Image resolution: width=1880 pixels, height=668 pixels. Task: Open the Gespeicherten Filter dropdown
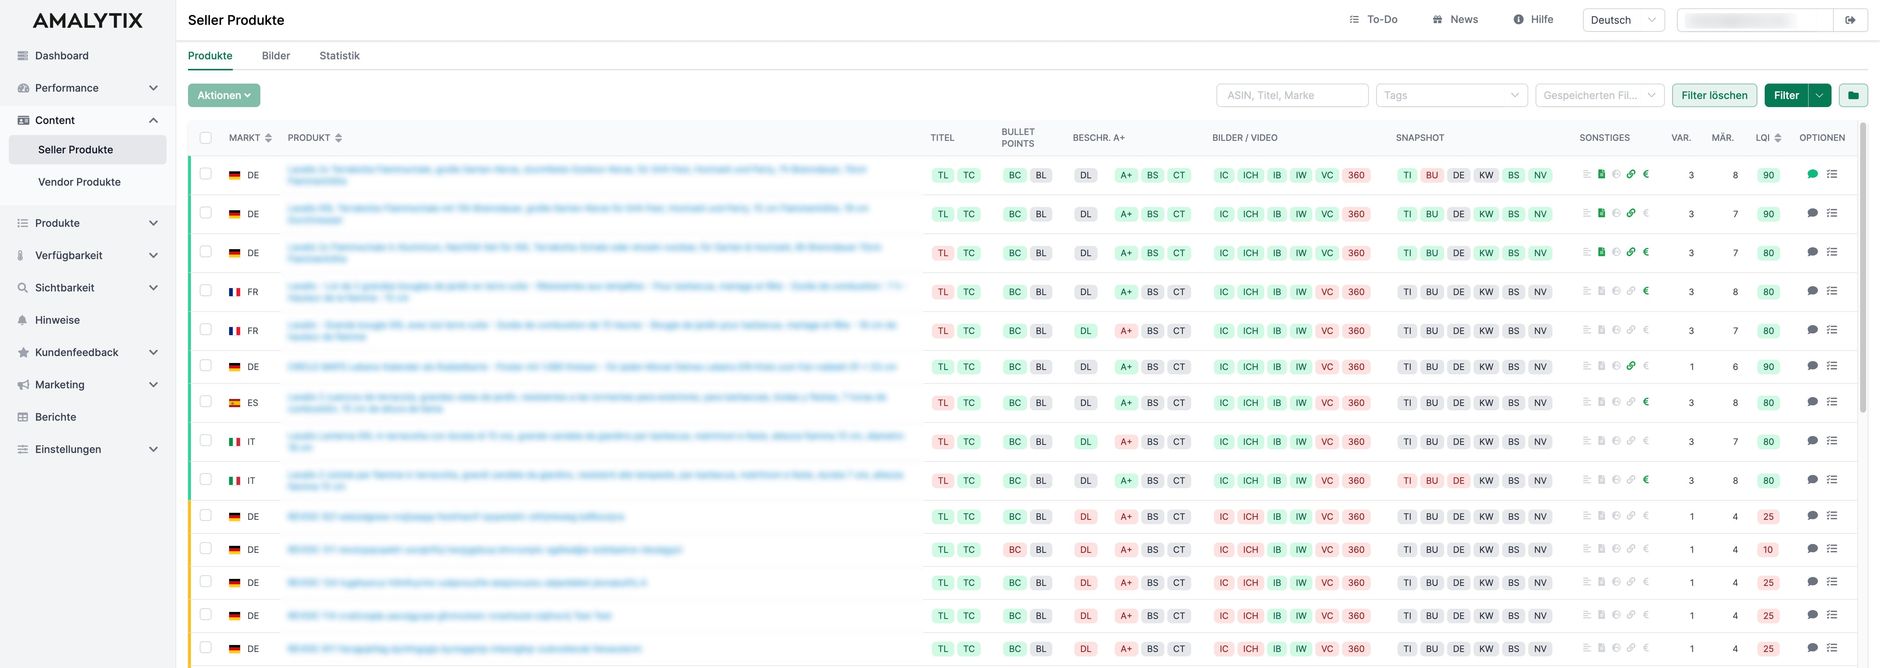(1600, 95)
